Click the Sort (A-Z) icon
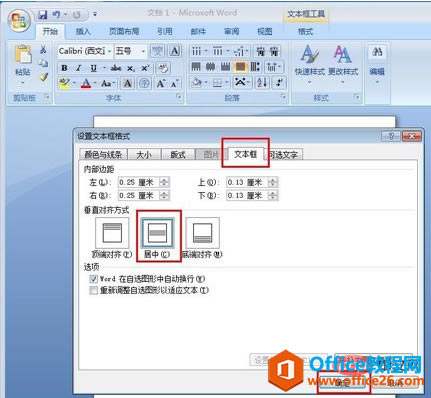Viewport: 431px width, 398px height. tap(262, 82)
